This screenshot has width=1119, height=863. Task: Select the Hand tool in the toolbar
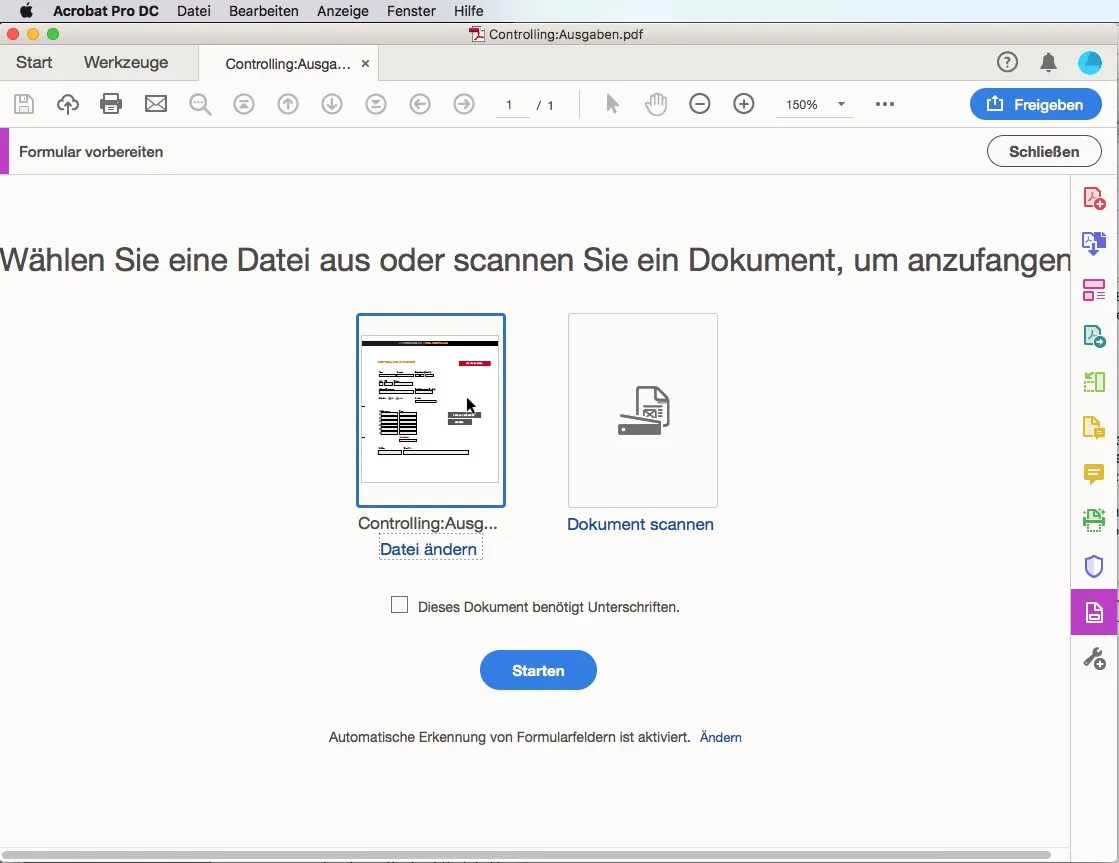click(x=656, y=104)
